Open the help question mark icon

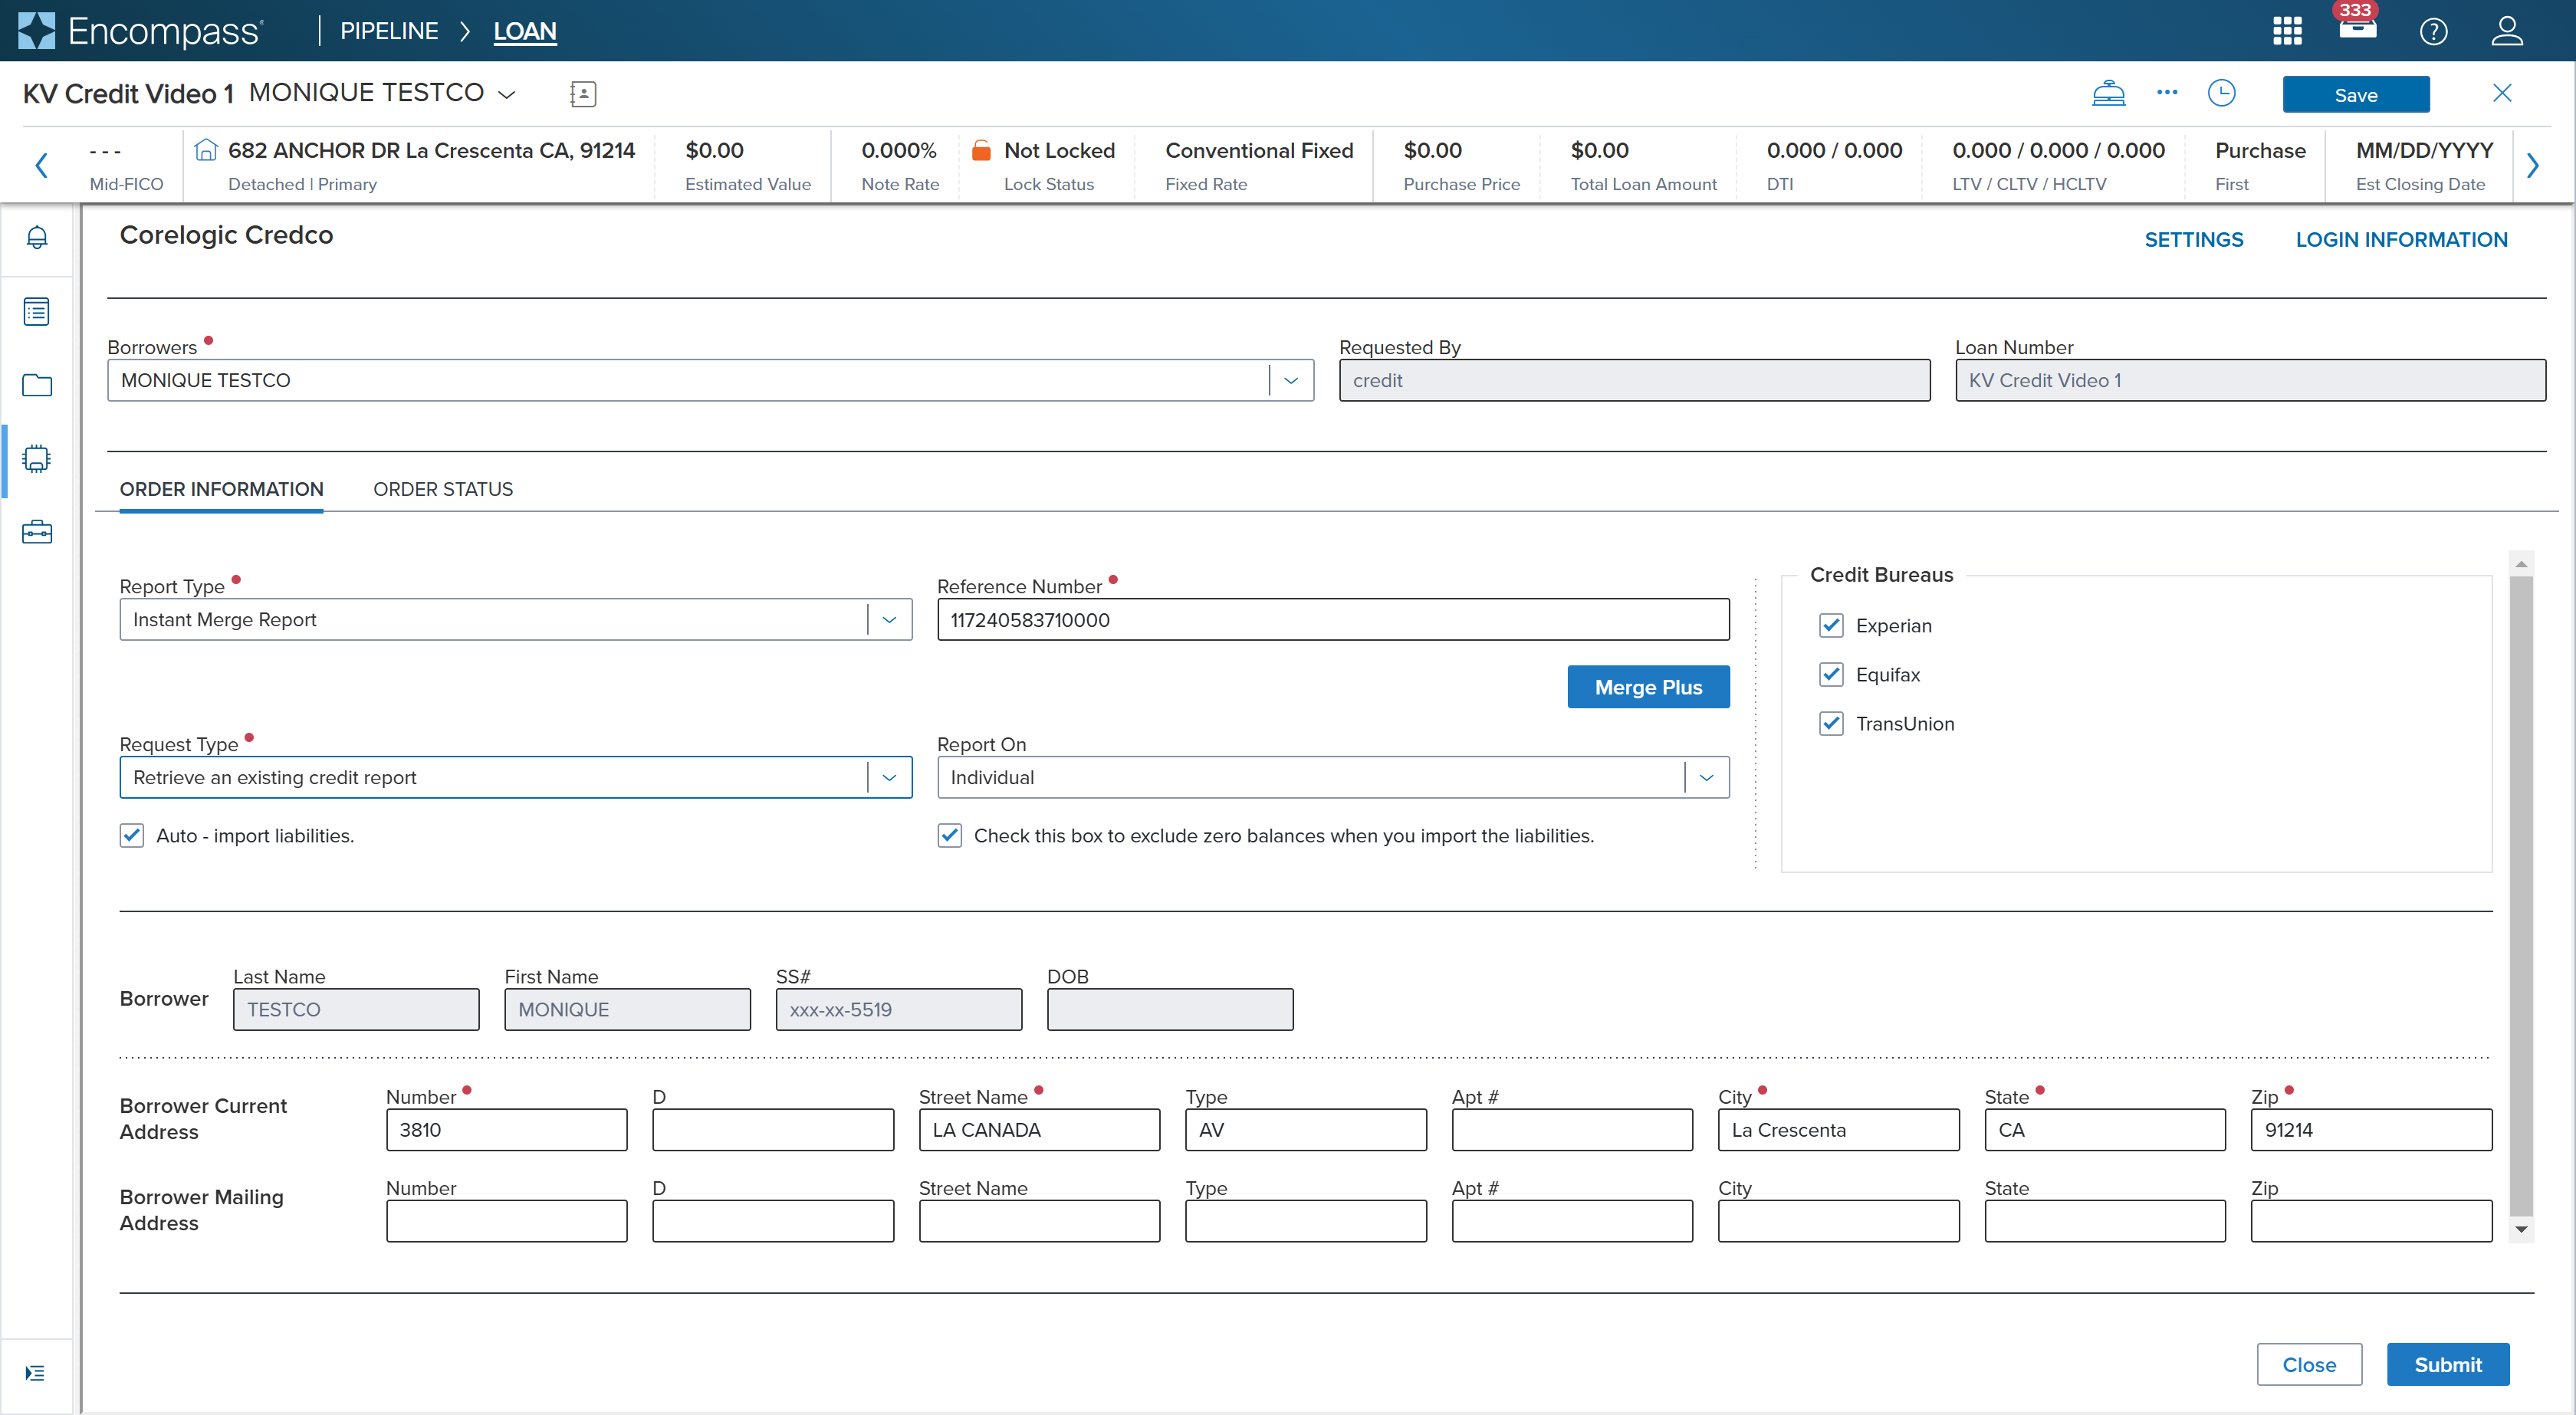tap(2433, 31)
